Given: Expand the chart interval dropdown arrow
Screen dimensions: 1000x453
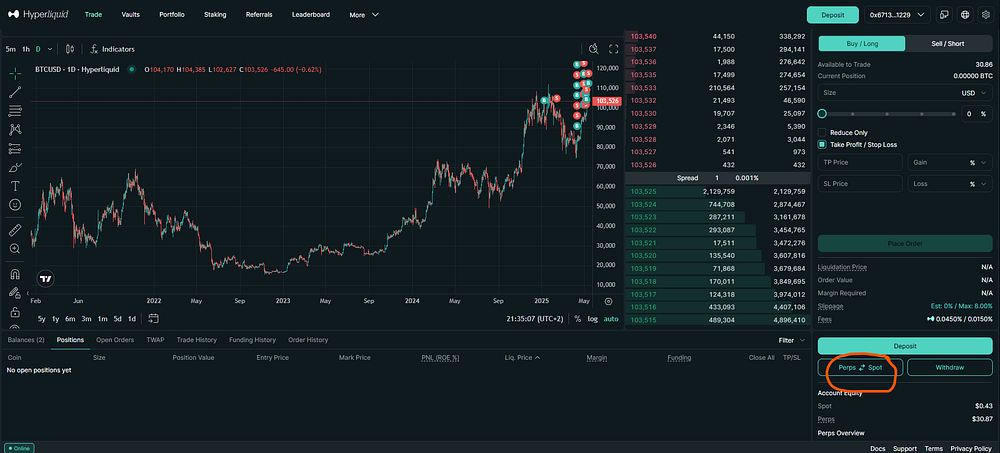Looking at the screenshot, I should (x=50, y=49).
